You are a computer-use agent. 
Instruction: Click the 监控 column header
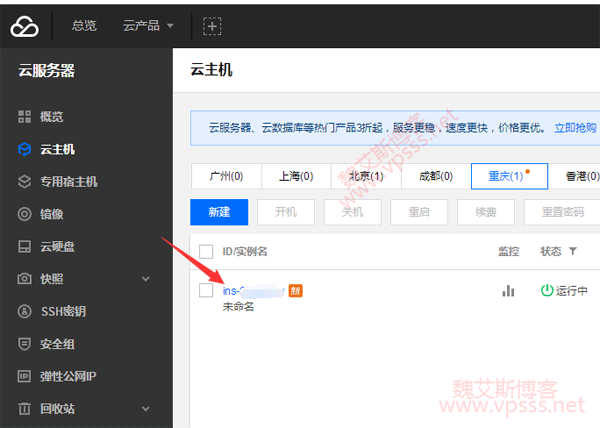point(509,251)
